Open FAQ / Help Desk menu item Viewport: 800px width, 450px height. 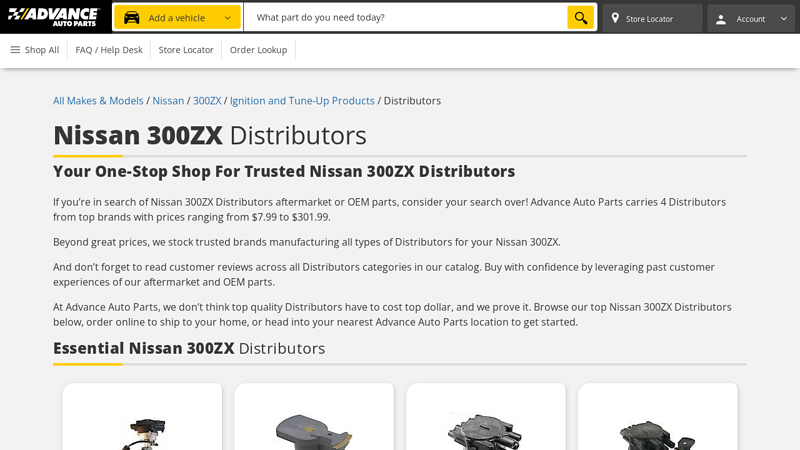click(x=109, y=50)
